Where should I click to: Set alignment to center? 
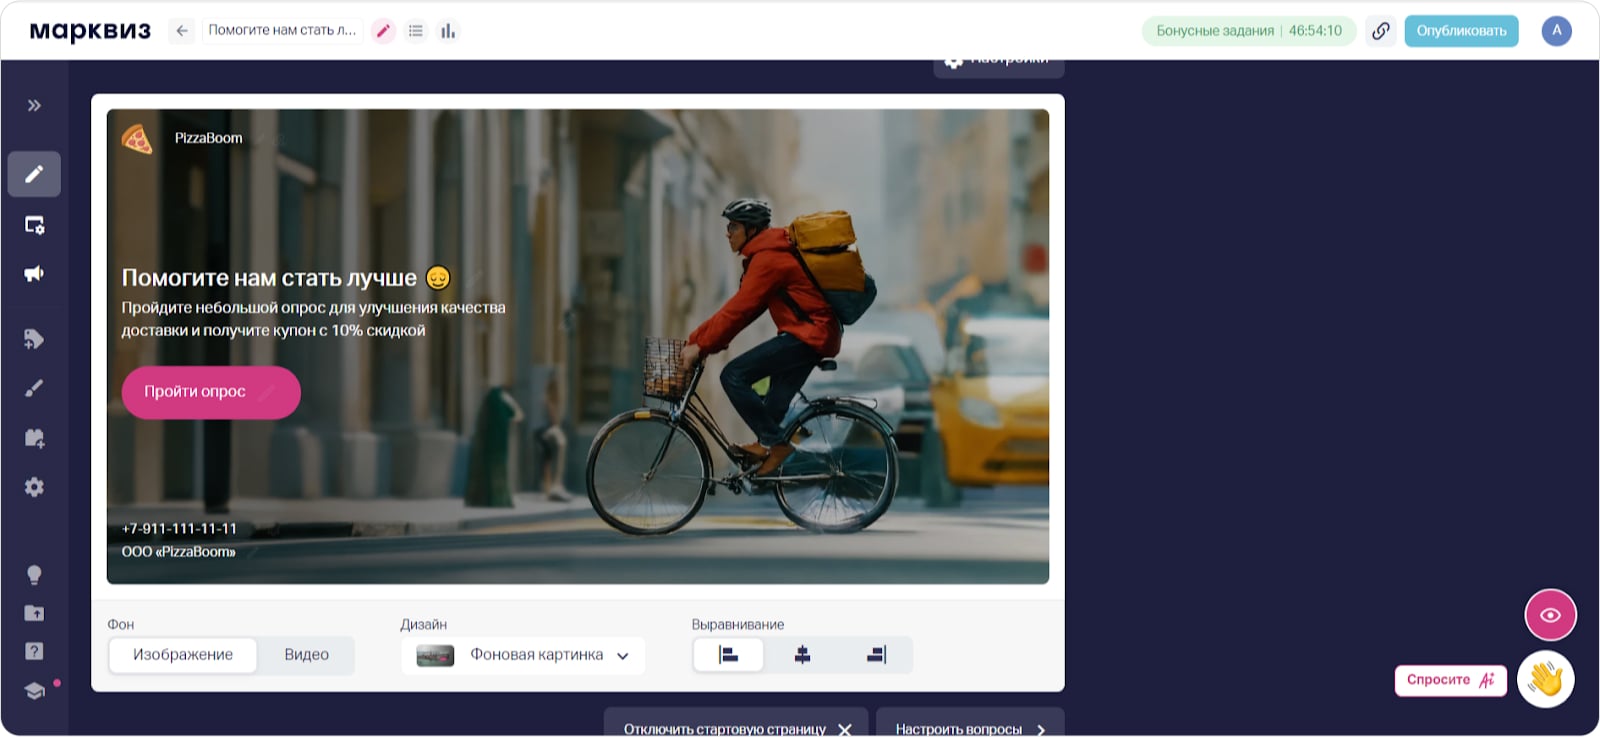pyautogui.click(x=802, y=655)
